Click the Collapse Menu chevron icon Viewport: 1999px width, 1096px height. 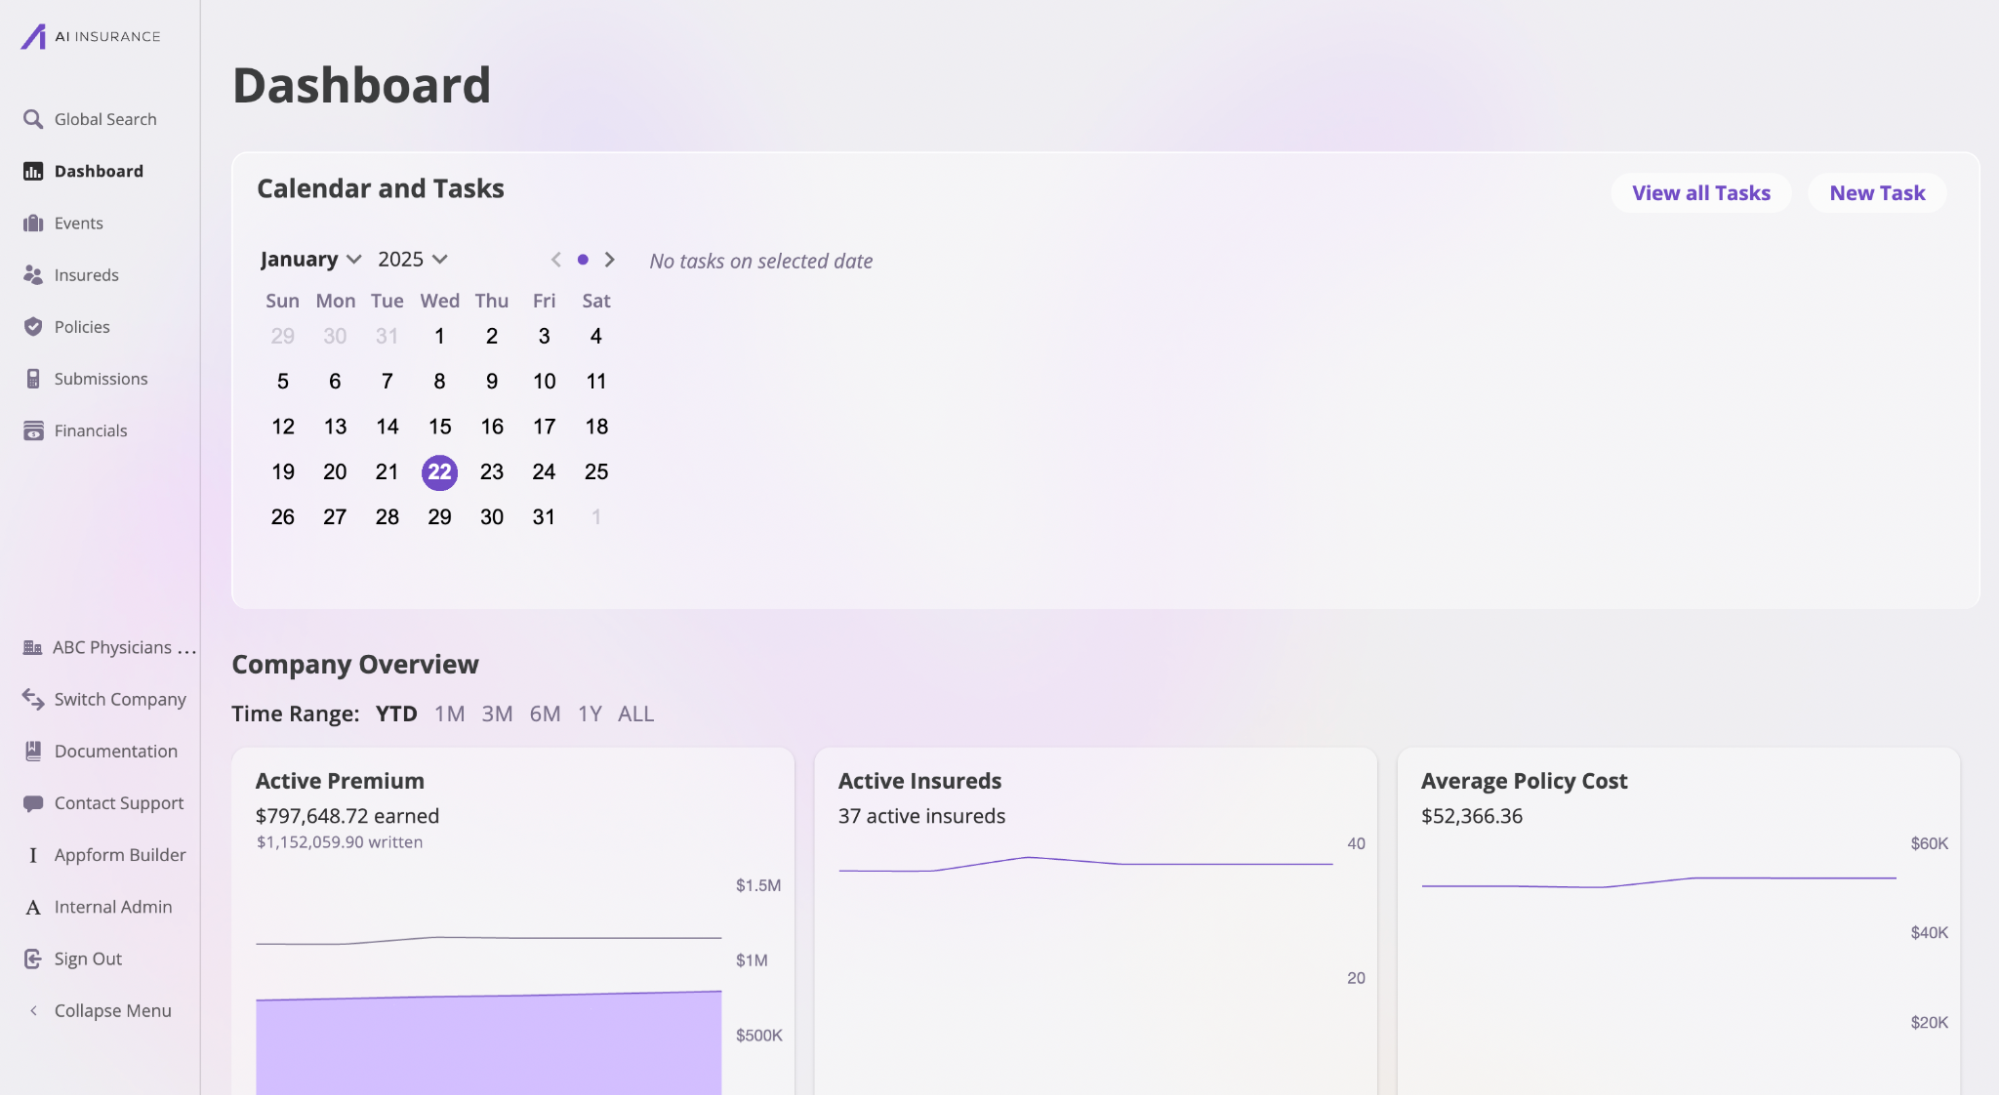33,1011
